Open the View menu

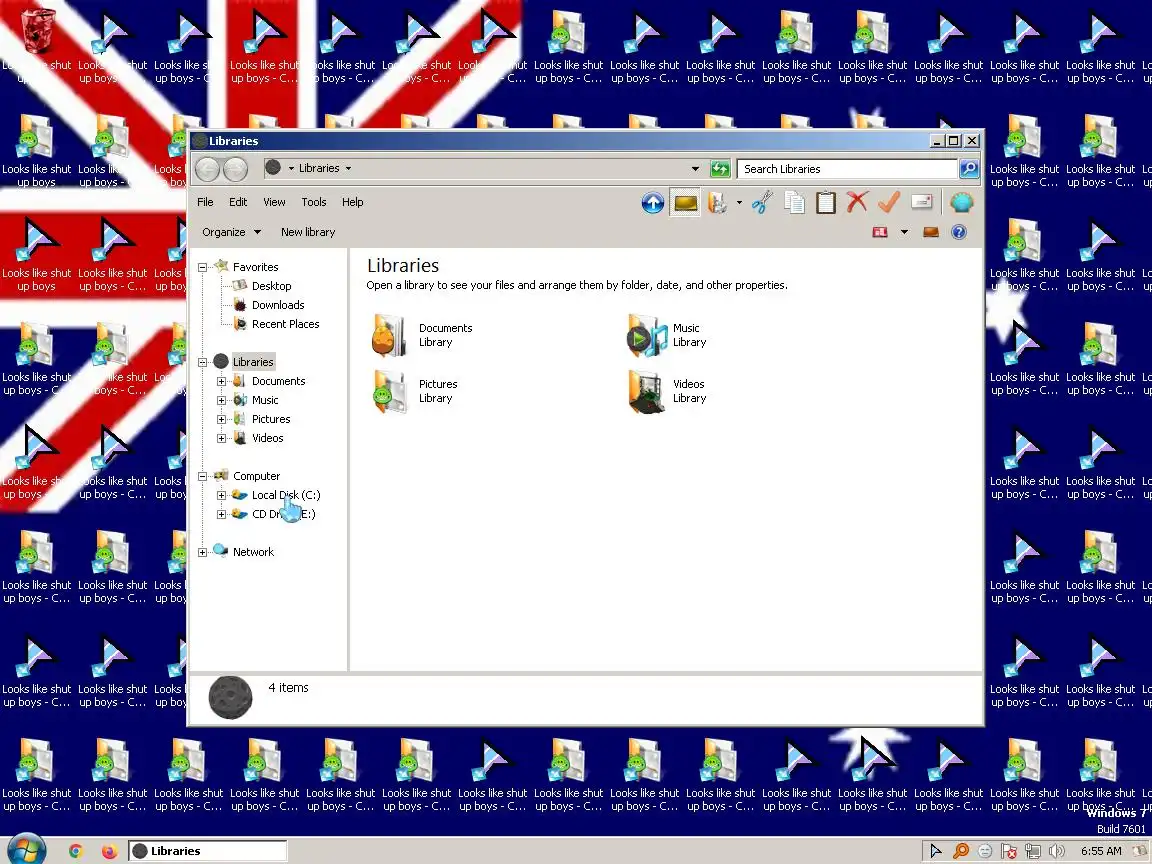pos(274,202)
